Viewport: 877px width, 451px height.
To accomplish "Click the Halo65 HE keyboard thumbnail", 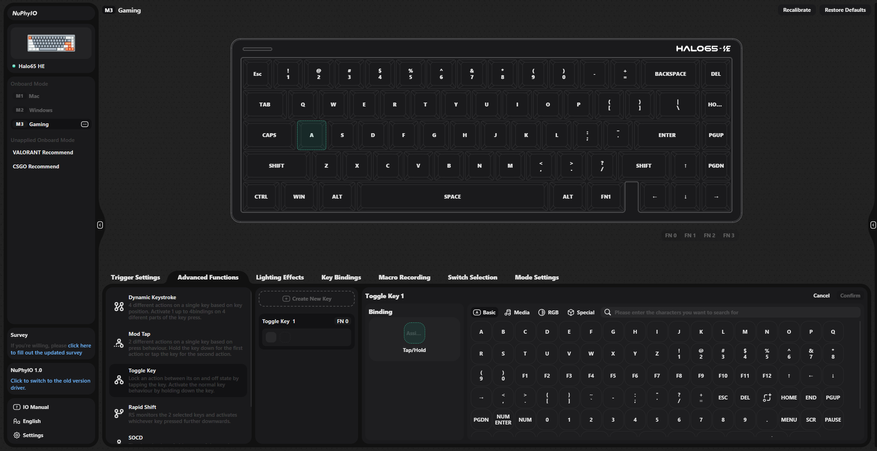I will coord(51,43).
